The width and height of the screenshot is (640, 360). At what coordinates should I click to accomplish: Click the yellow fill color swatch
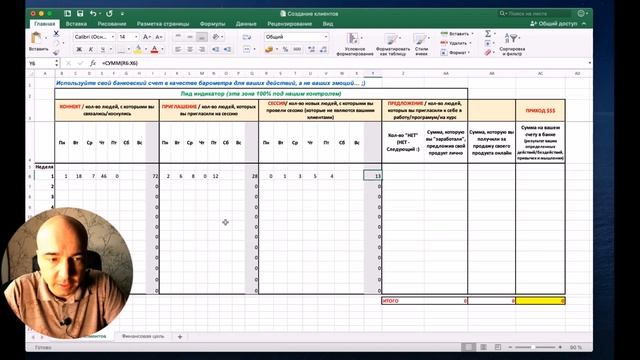pos(138,49)
